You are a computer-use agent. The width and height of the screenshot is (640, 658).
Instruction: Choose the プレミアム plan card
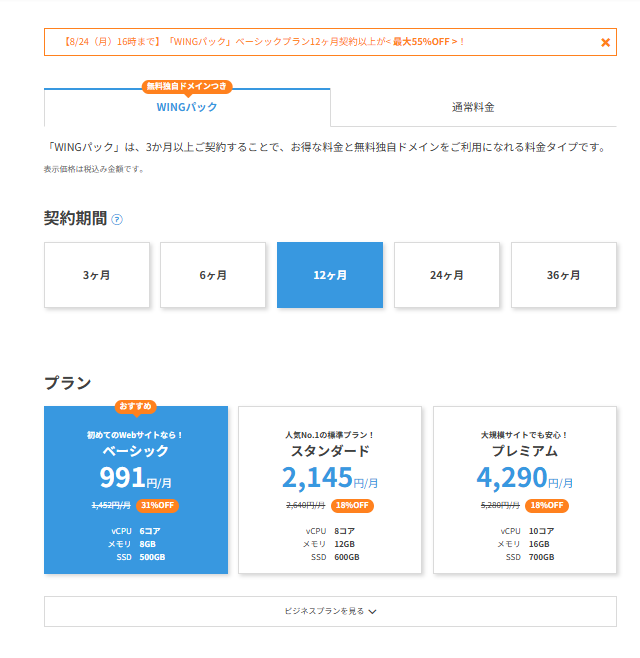pos(525,490)
